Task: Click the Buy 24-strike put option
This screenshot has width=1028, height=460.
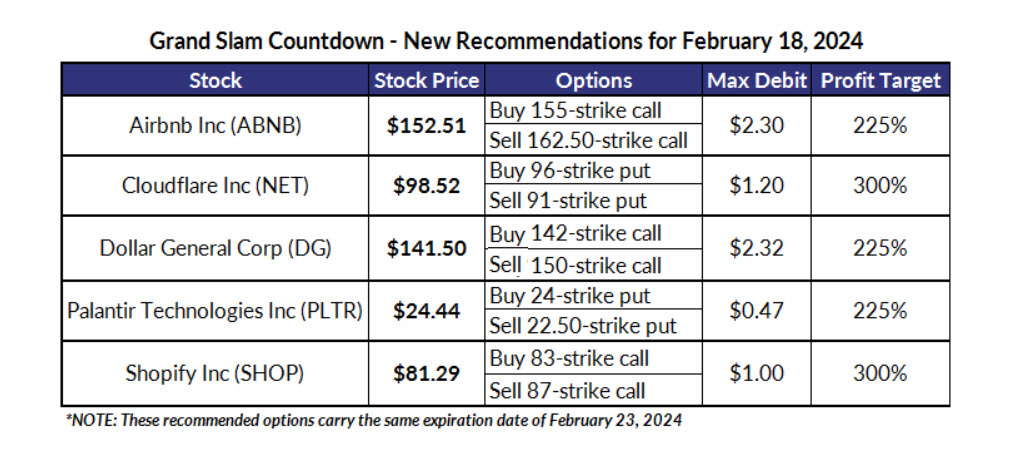Action: 569,296
